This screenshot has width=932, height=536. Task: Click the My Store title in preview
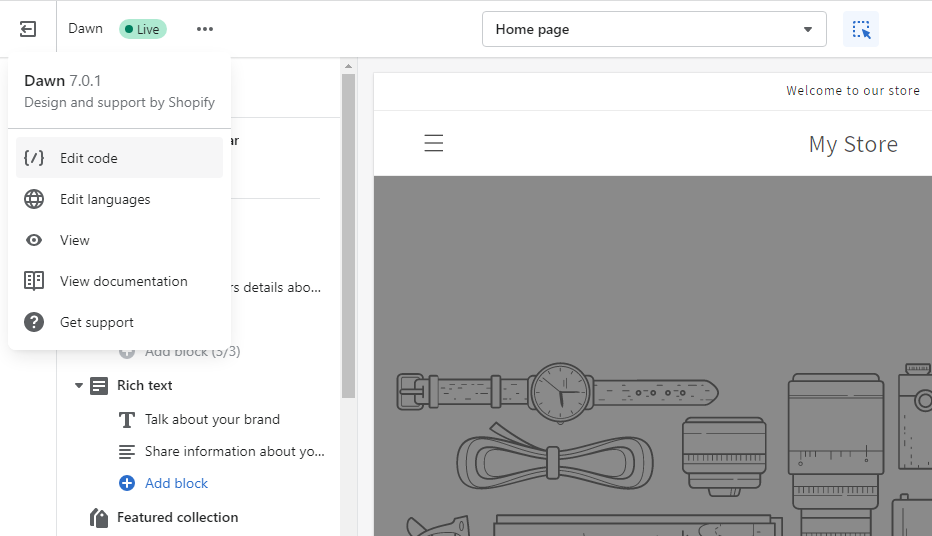point(852,144)
